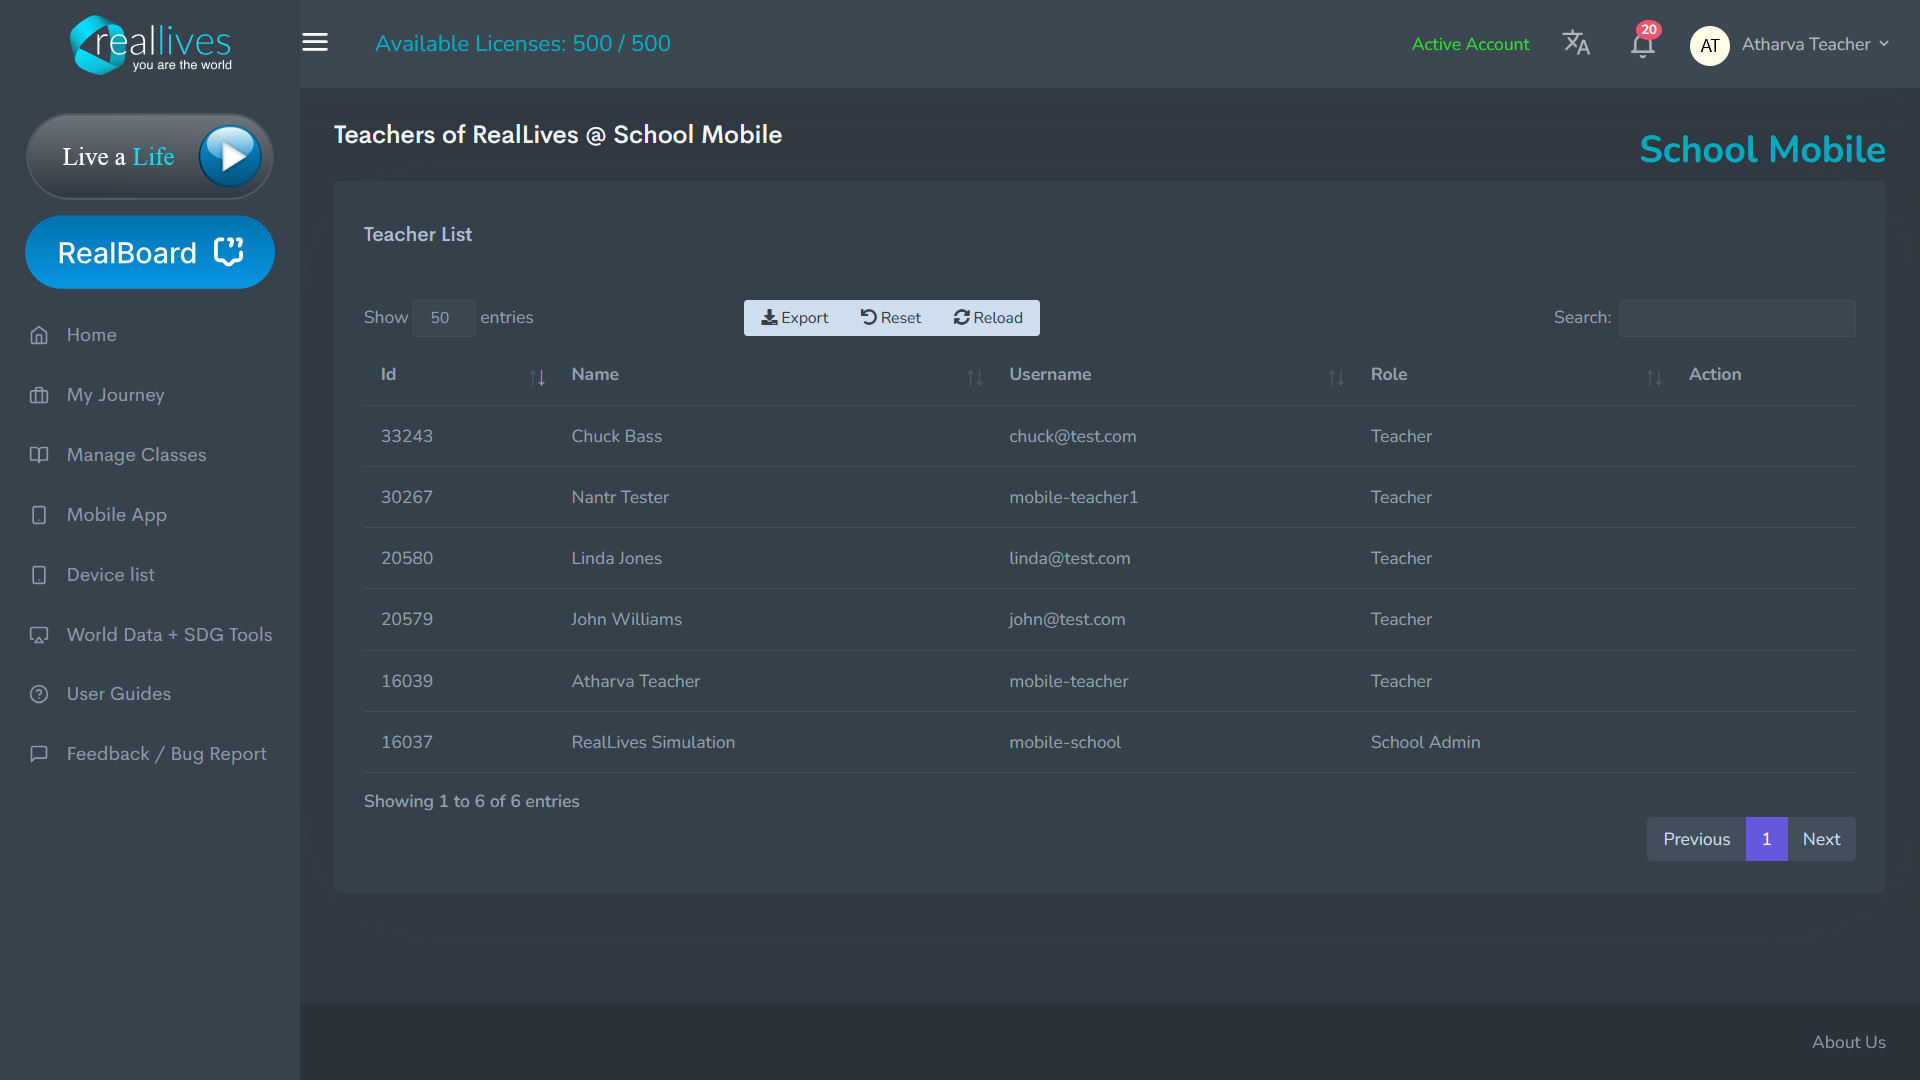Reload the teacher table
This screenshot has height=1080, width=1920.
pos(988,318)
